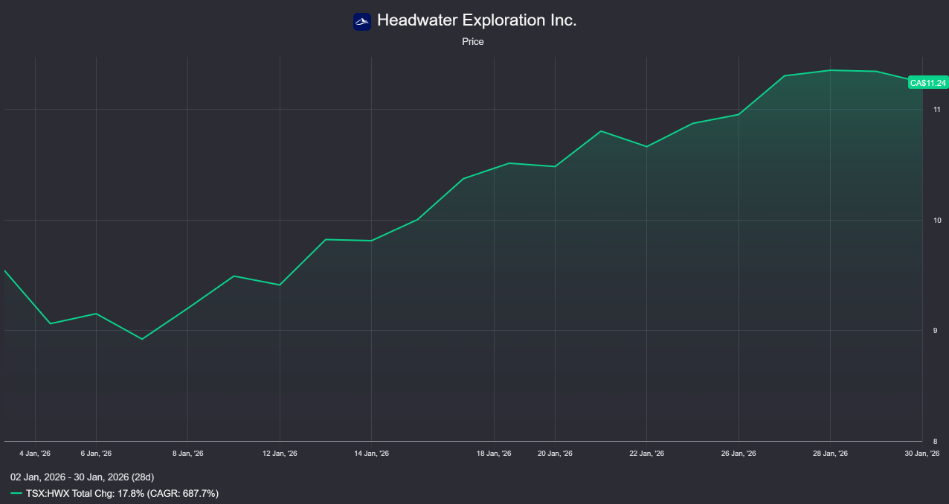The width and height of the screenshot is (949, 504).
Task: Click the 28 Jan, '26 axis label
Action: pos(830,453)
